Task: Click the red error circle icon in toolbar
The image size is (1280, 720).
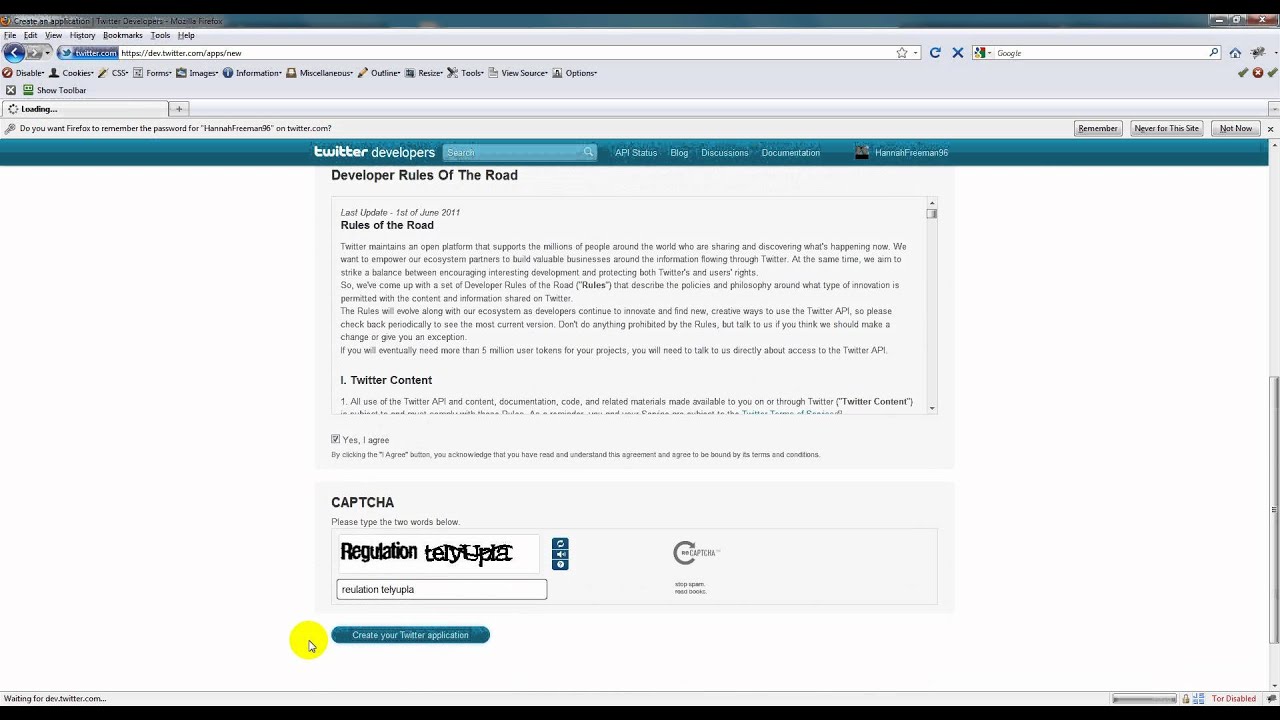Action: [1258, 73]
